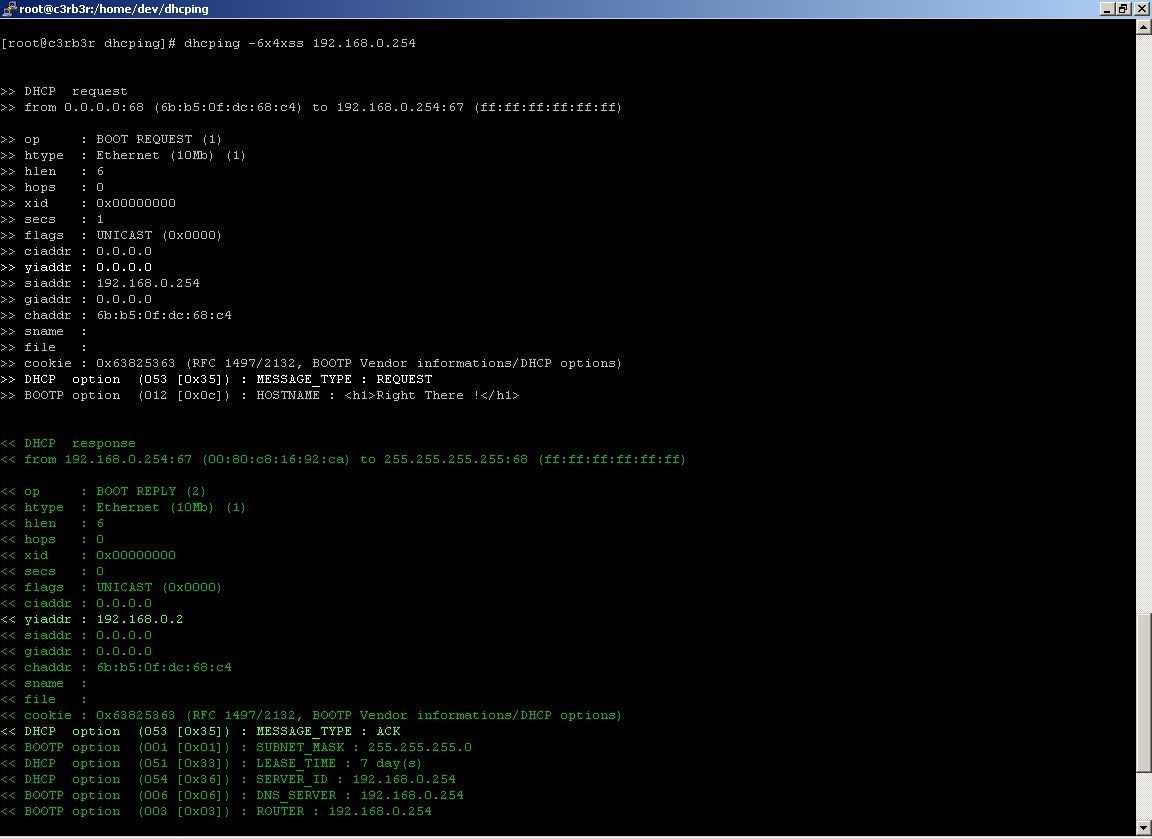1152x839 pixels.
Task: Click the PuTTY icon in the title bar
Action: 8,9
